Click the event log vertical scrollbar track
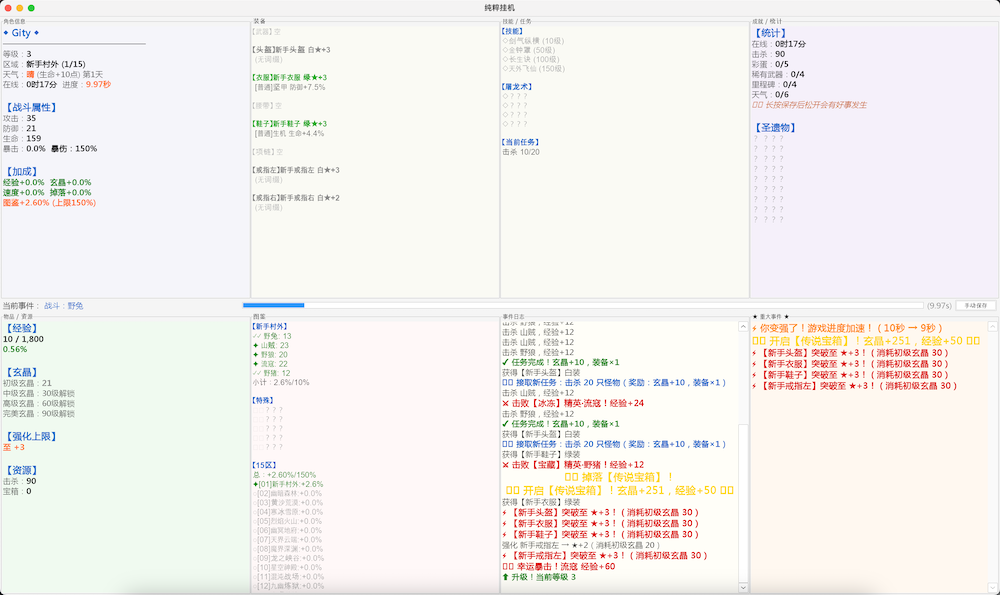1000x595 pixels. click(x=743, y=457)
